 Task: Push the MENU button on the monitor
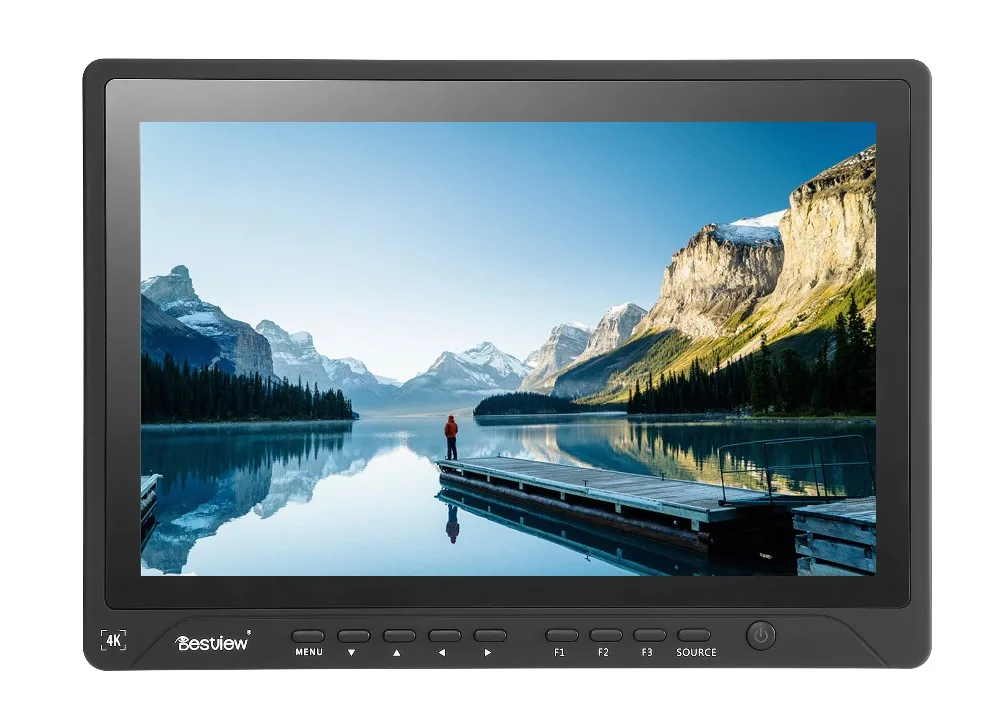(x=308, y=636)
